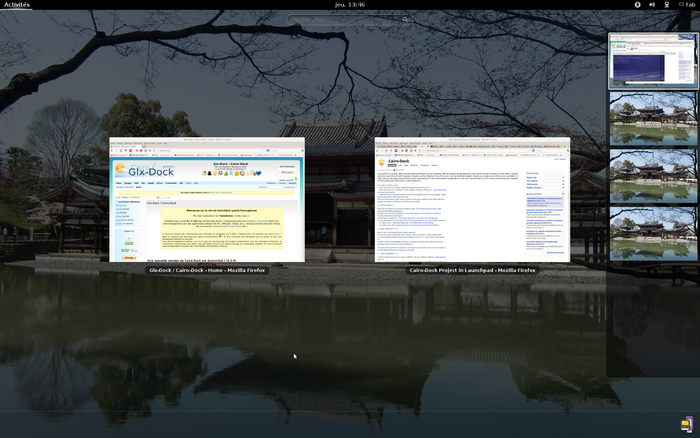
Task: Focus the overview search field
Action: 345,19
